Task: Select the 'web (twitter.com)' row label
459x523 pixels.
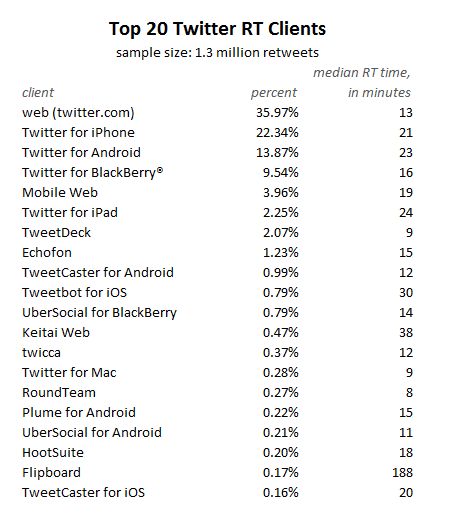Action: (78, 113)
